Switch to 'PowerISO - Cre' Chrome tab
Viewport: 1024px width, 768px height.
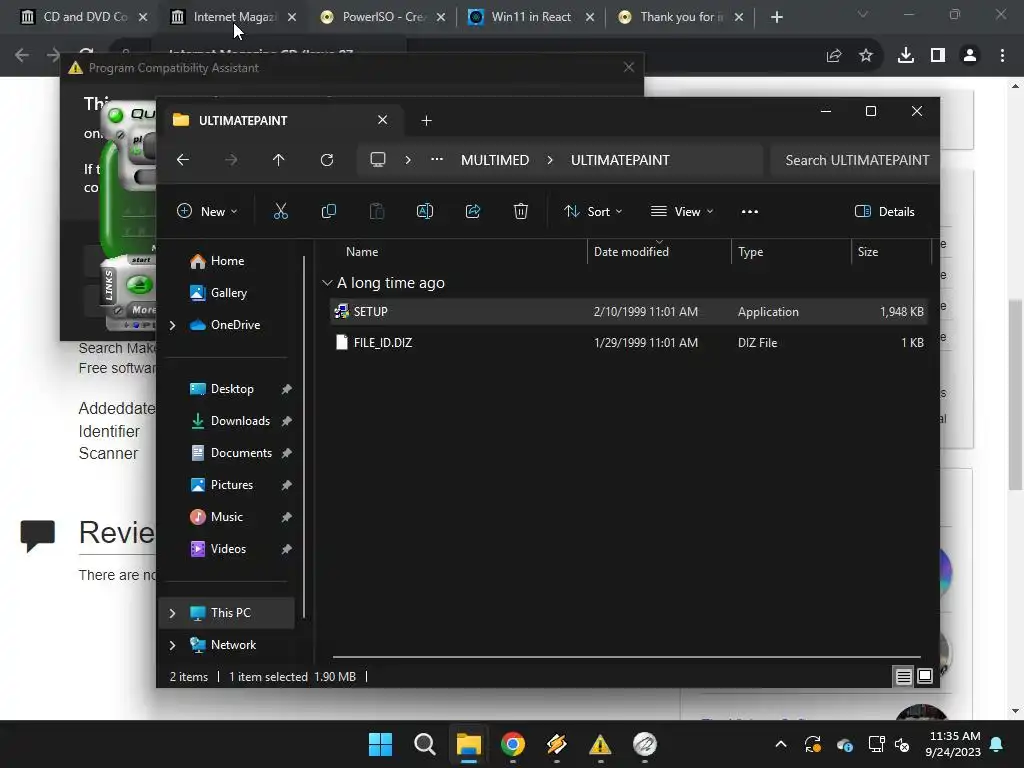point(383,17)
